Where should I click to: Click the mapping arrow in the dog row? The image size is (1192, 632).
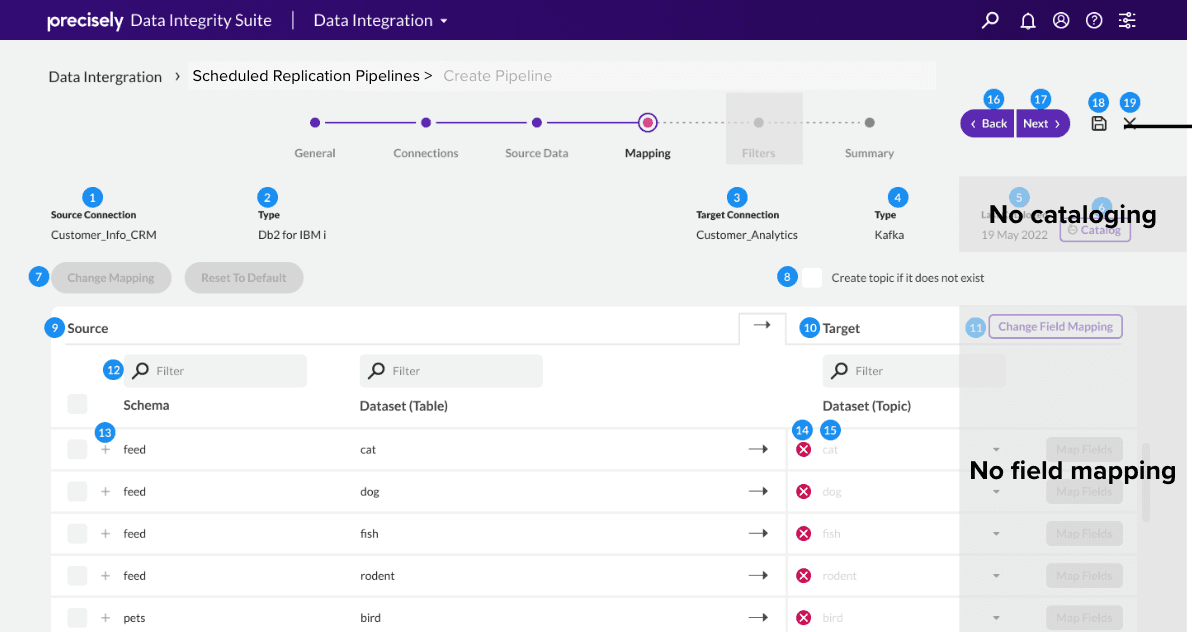[x=758, y=491]
